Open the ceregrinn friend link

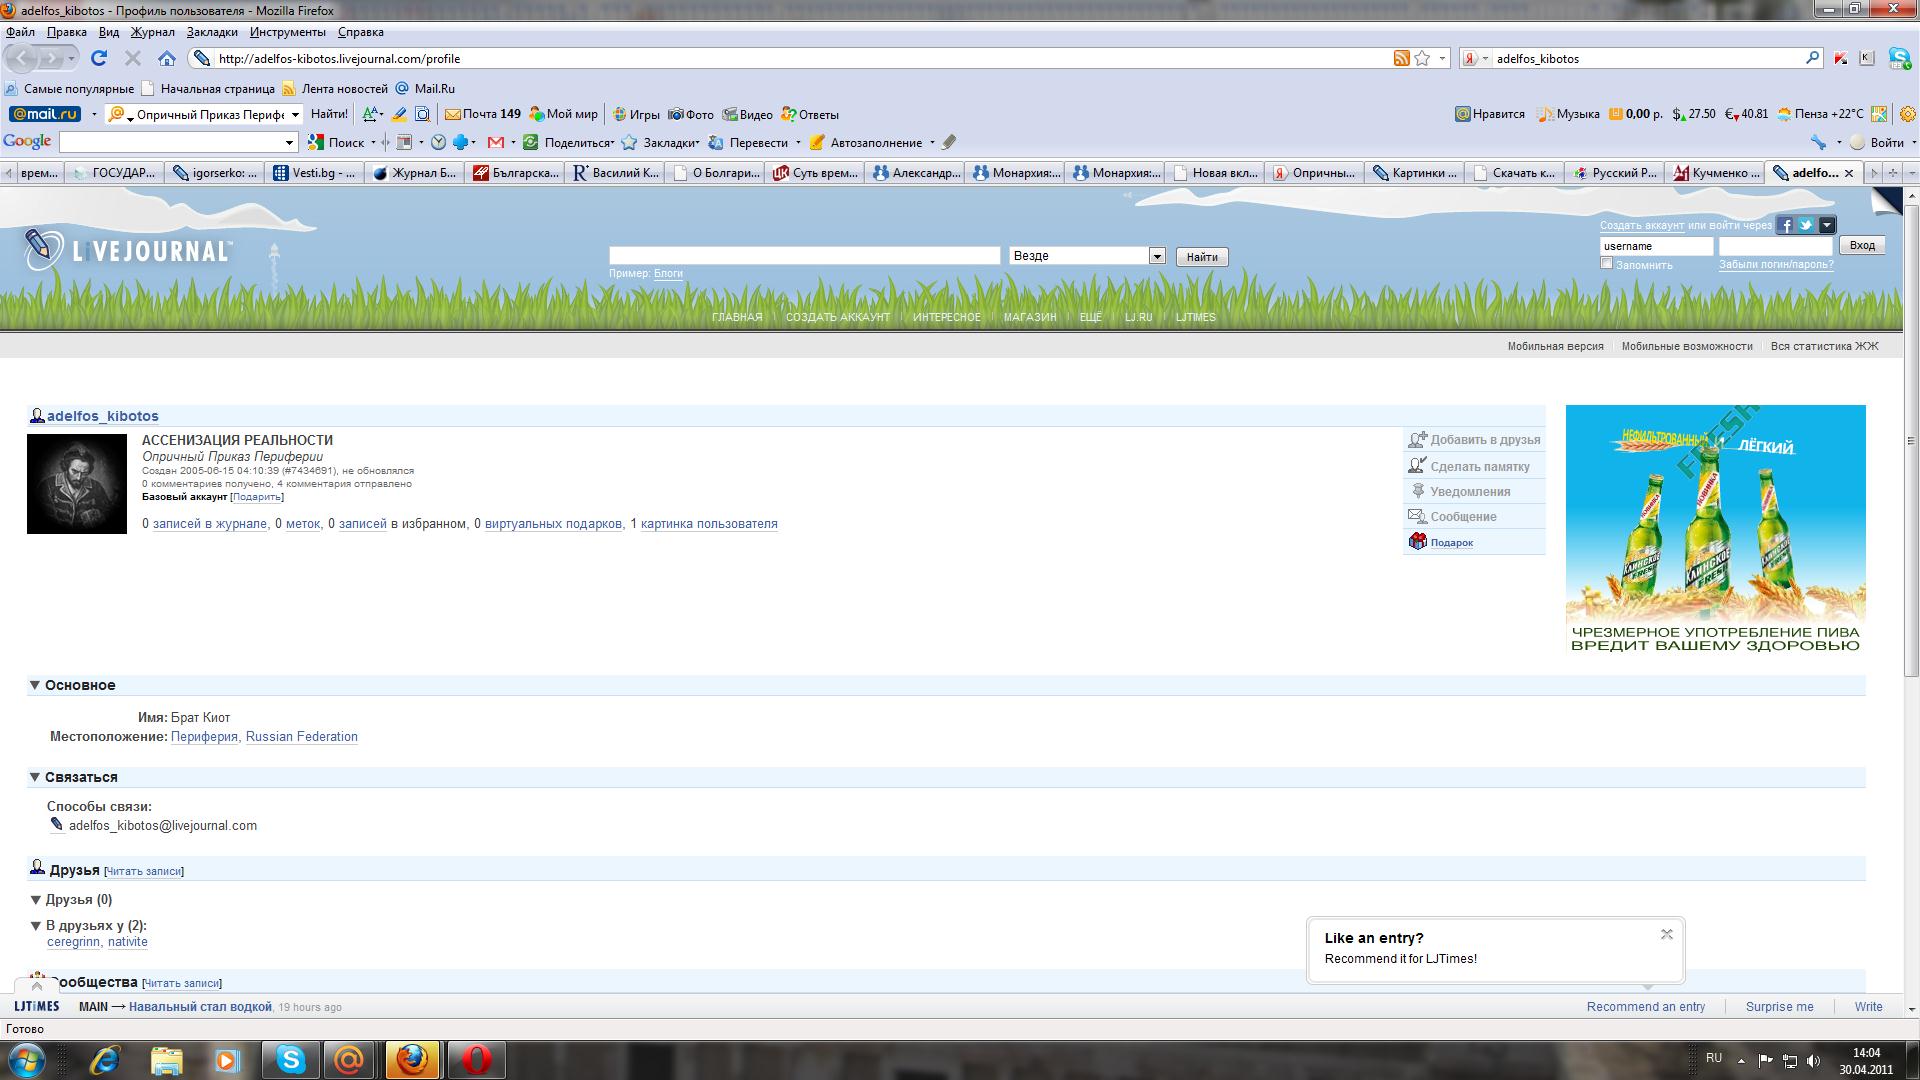pos(73,942)
